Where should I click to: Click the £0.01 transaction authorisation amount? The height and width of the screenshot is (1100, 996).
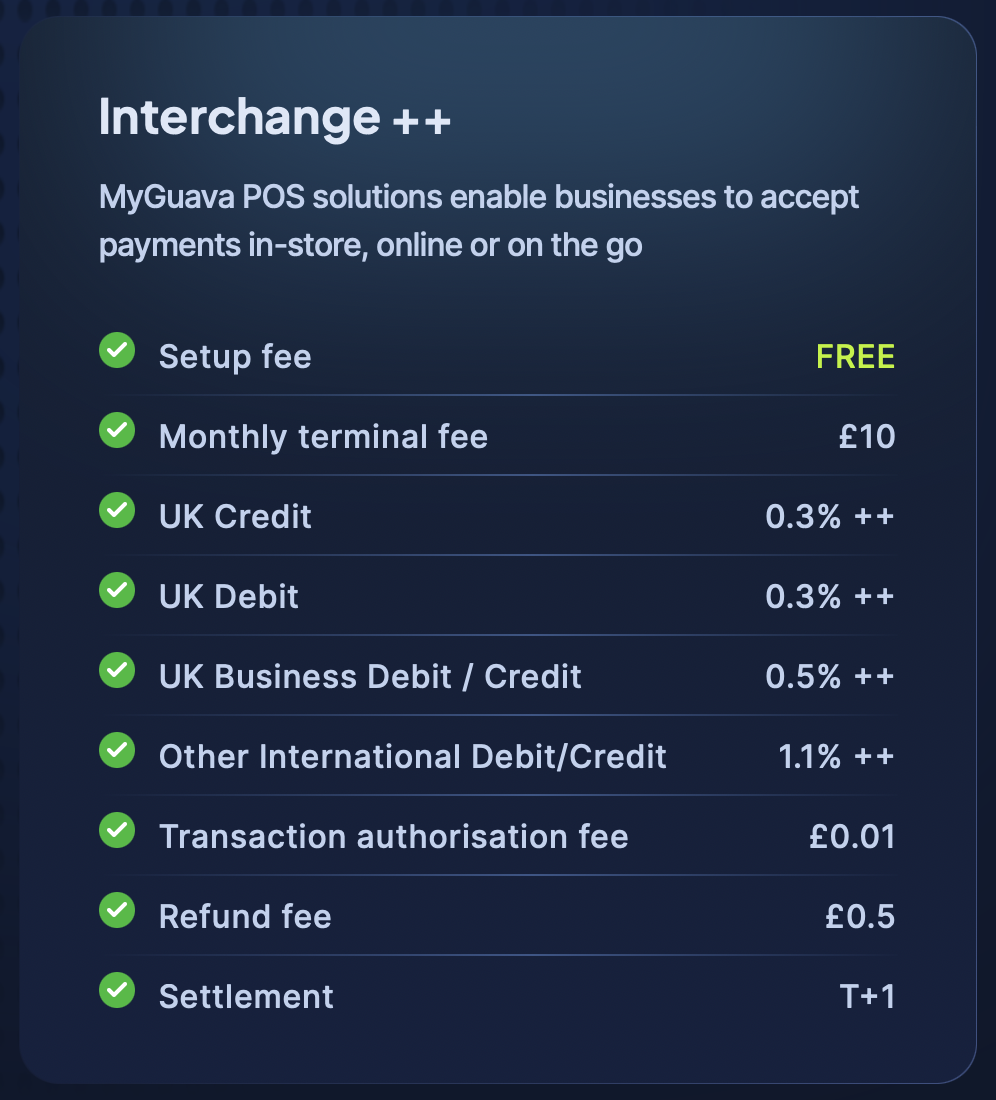(x=852, y=836)
